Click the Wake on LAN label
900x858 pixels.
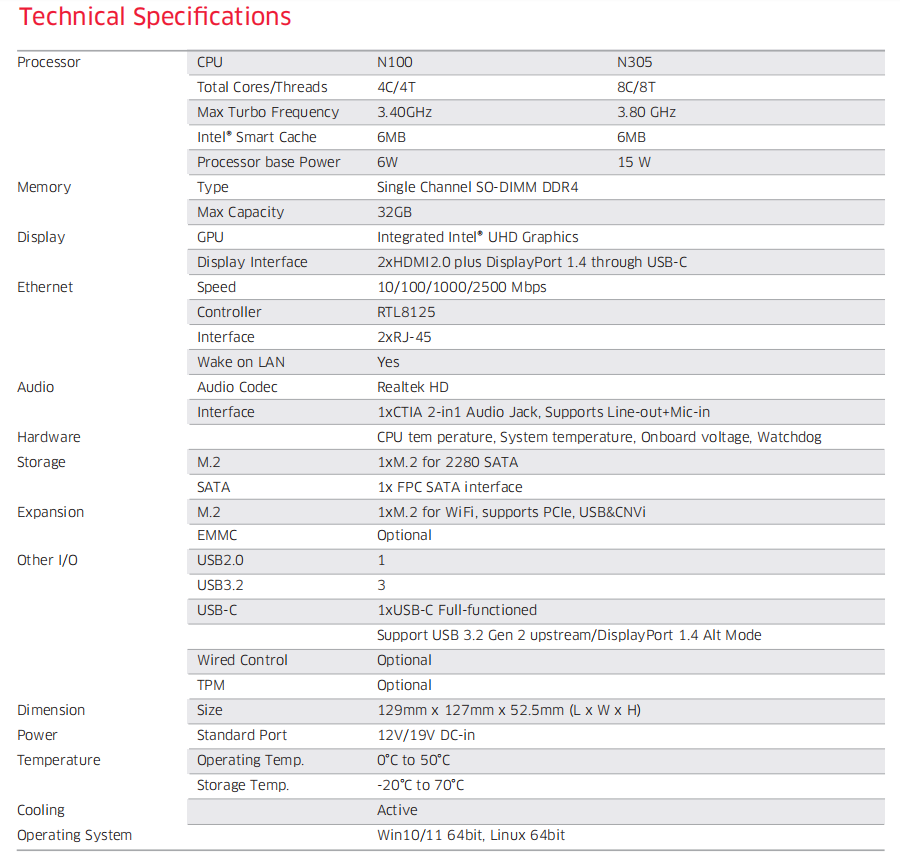click(241, 362)
